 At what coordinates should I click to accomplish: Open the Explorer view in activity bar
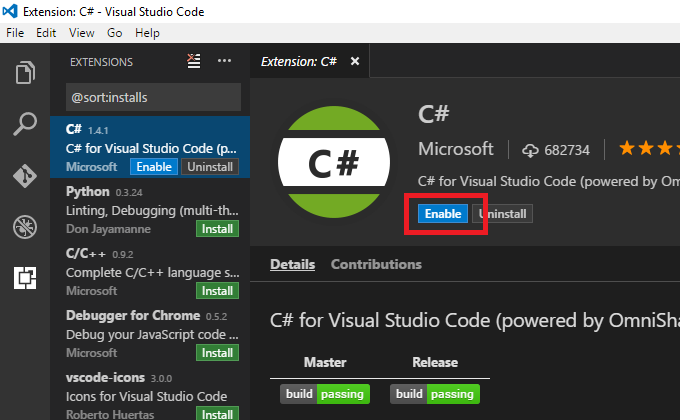[25, 72]
